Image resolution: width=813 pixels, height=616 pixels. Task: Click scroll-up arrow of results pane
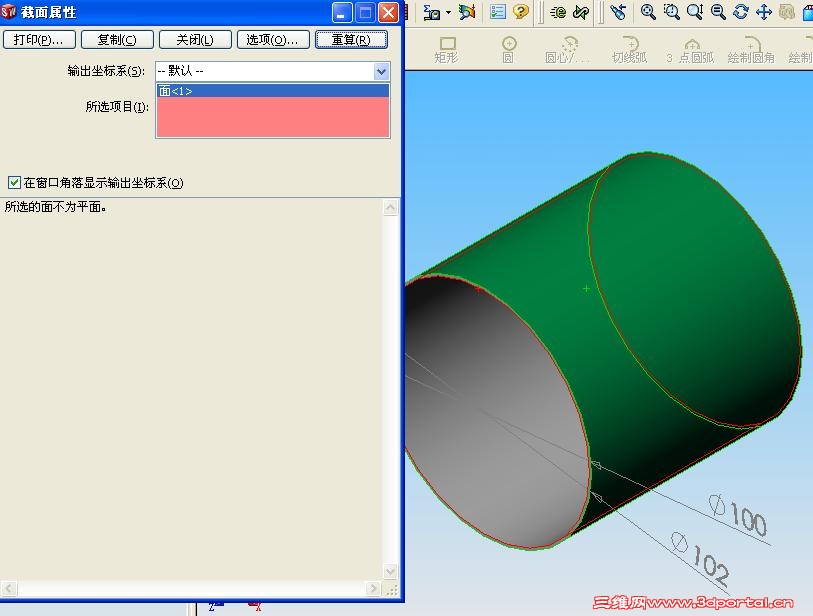(390, 208)
